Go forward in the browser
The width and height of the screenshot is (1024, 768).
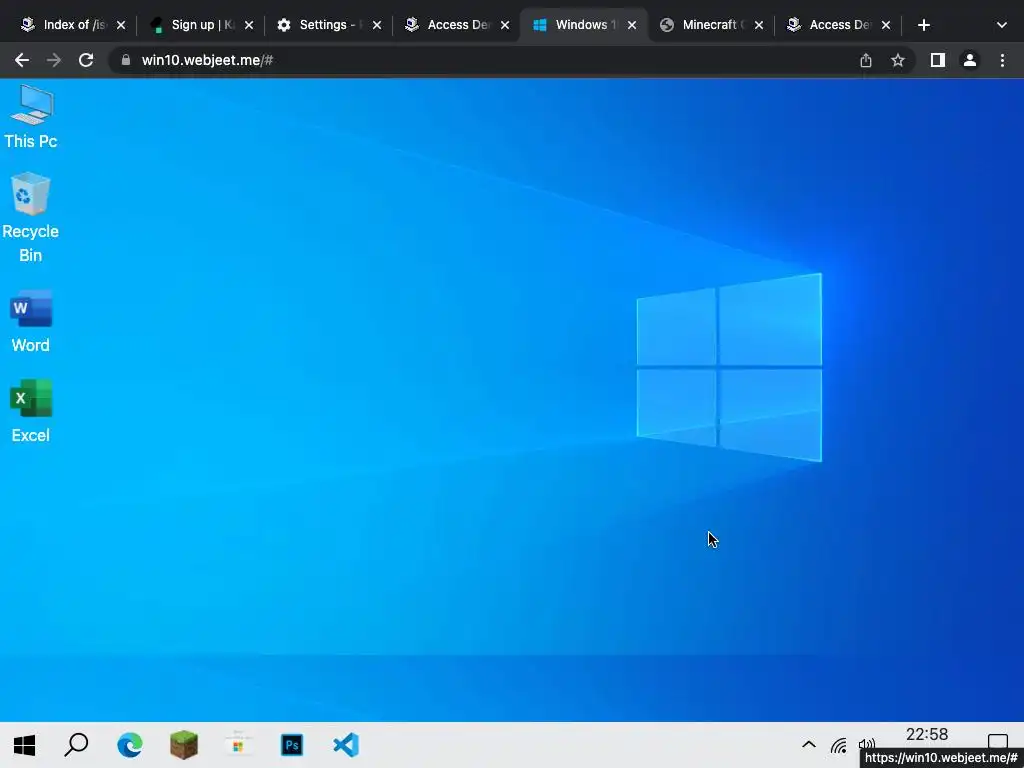[x=54, y=60]
